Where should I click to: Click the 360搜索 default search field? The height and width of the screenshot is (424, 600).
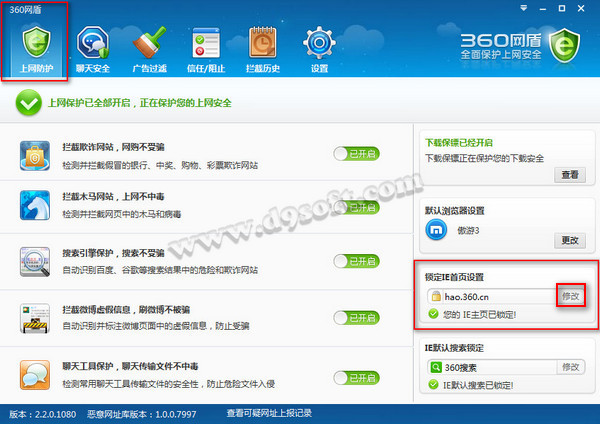click(x=492, y=367)
